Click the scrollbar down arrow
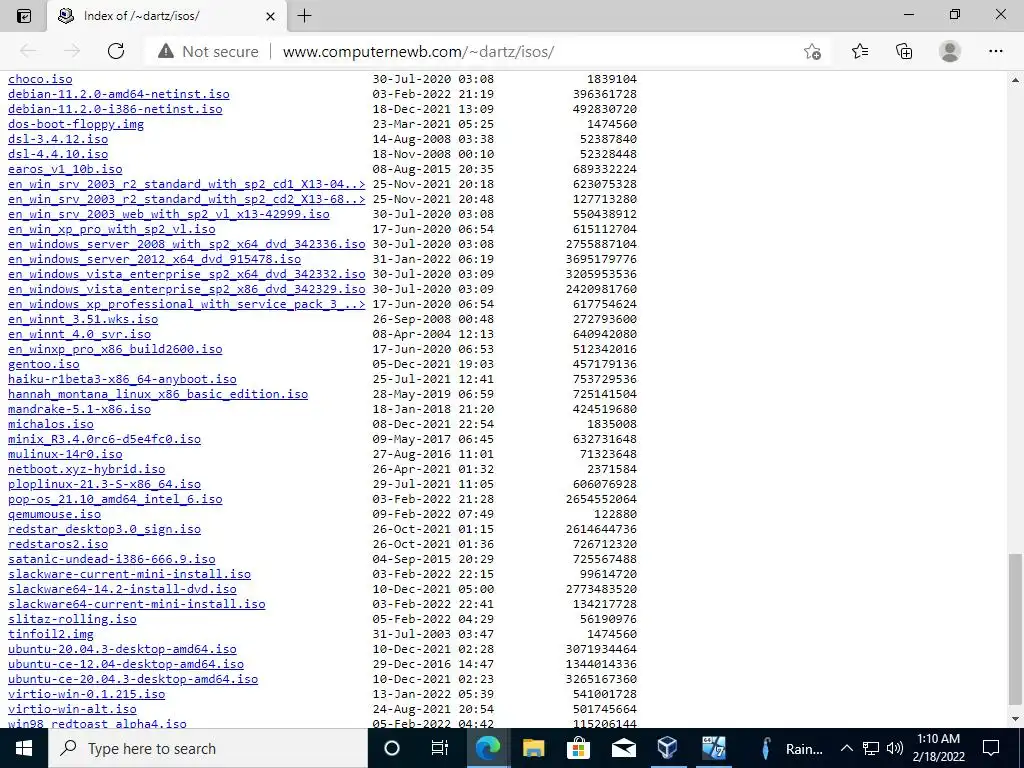The width and height of the screenshot is (1024, 768). pos(1016,719)
